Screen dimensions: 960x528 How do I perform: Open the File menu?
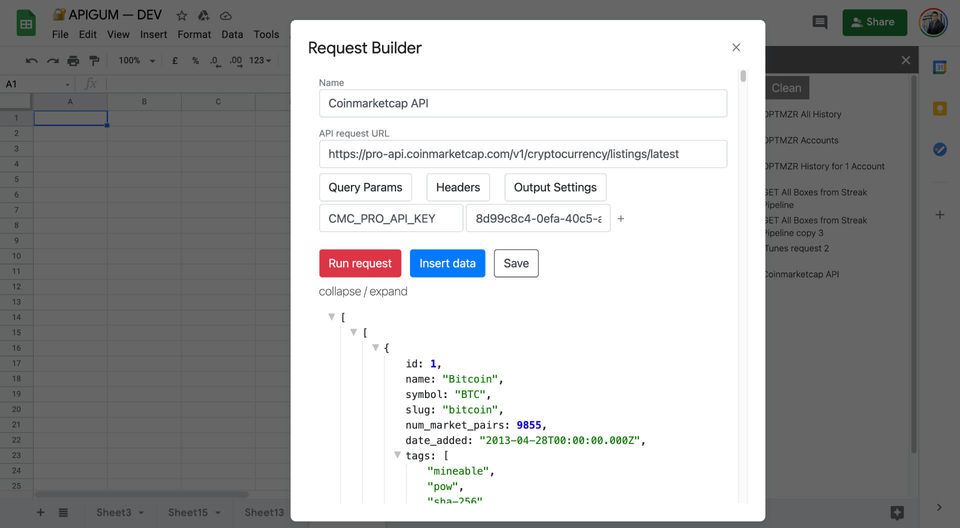[x=60, y=35]
